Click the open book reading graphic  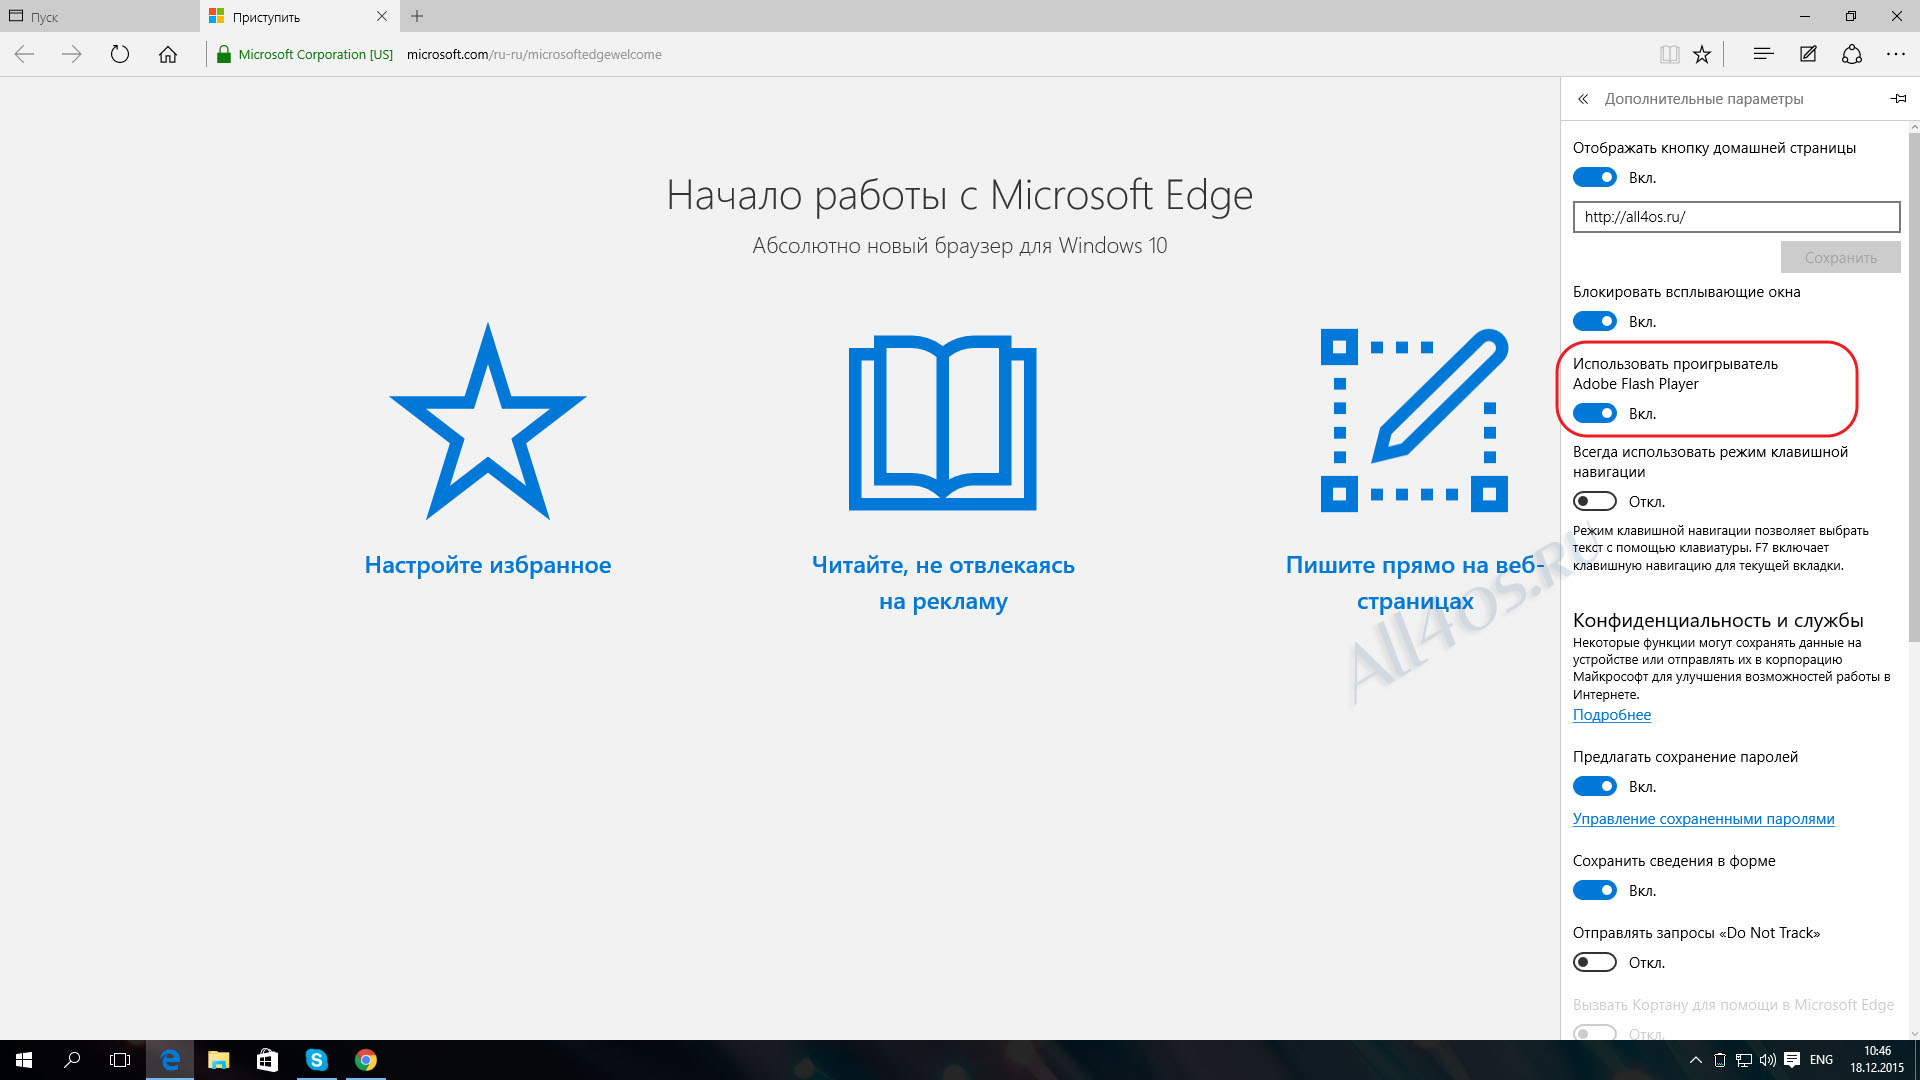[x=943, y=423]
